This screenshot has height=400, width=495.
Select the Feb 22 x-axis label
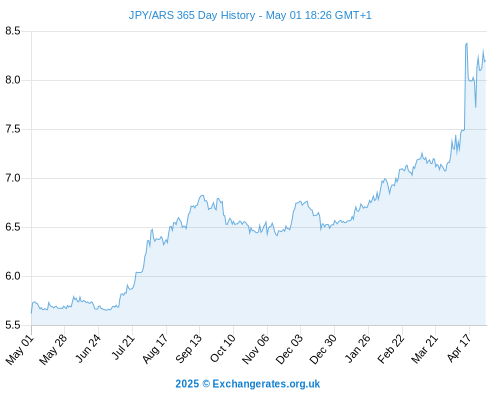(x=391, y=349)
